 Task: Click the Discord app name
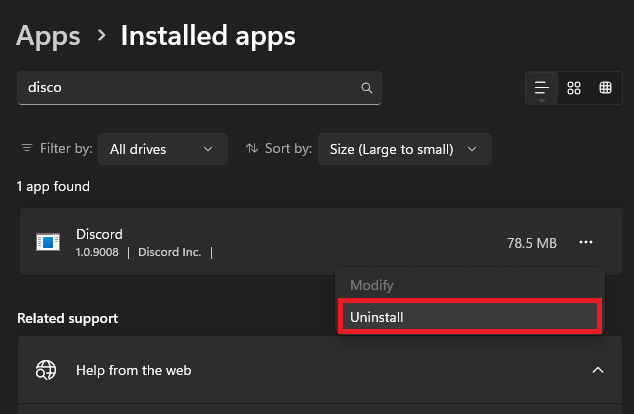pyautogui.click(x=99, y=234)
